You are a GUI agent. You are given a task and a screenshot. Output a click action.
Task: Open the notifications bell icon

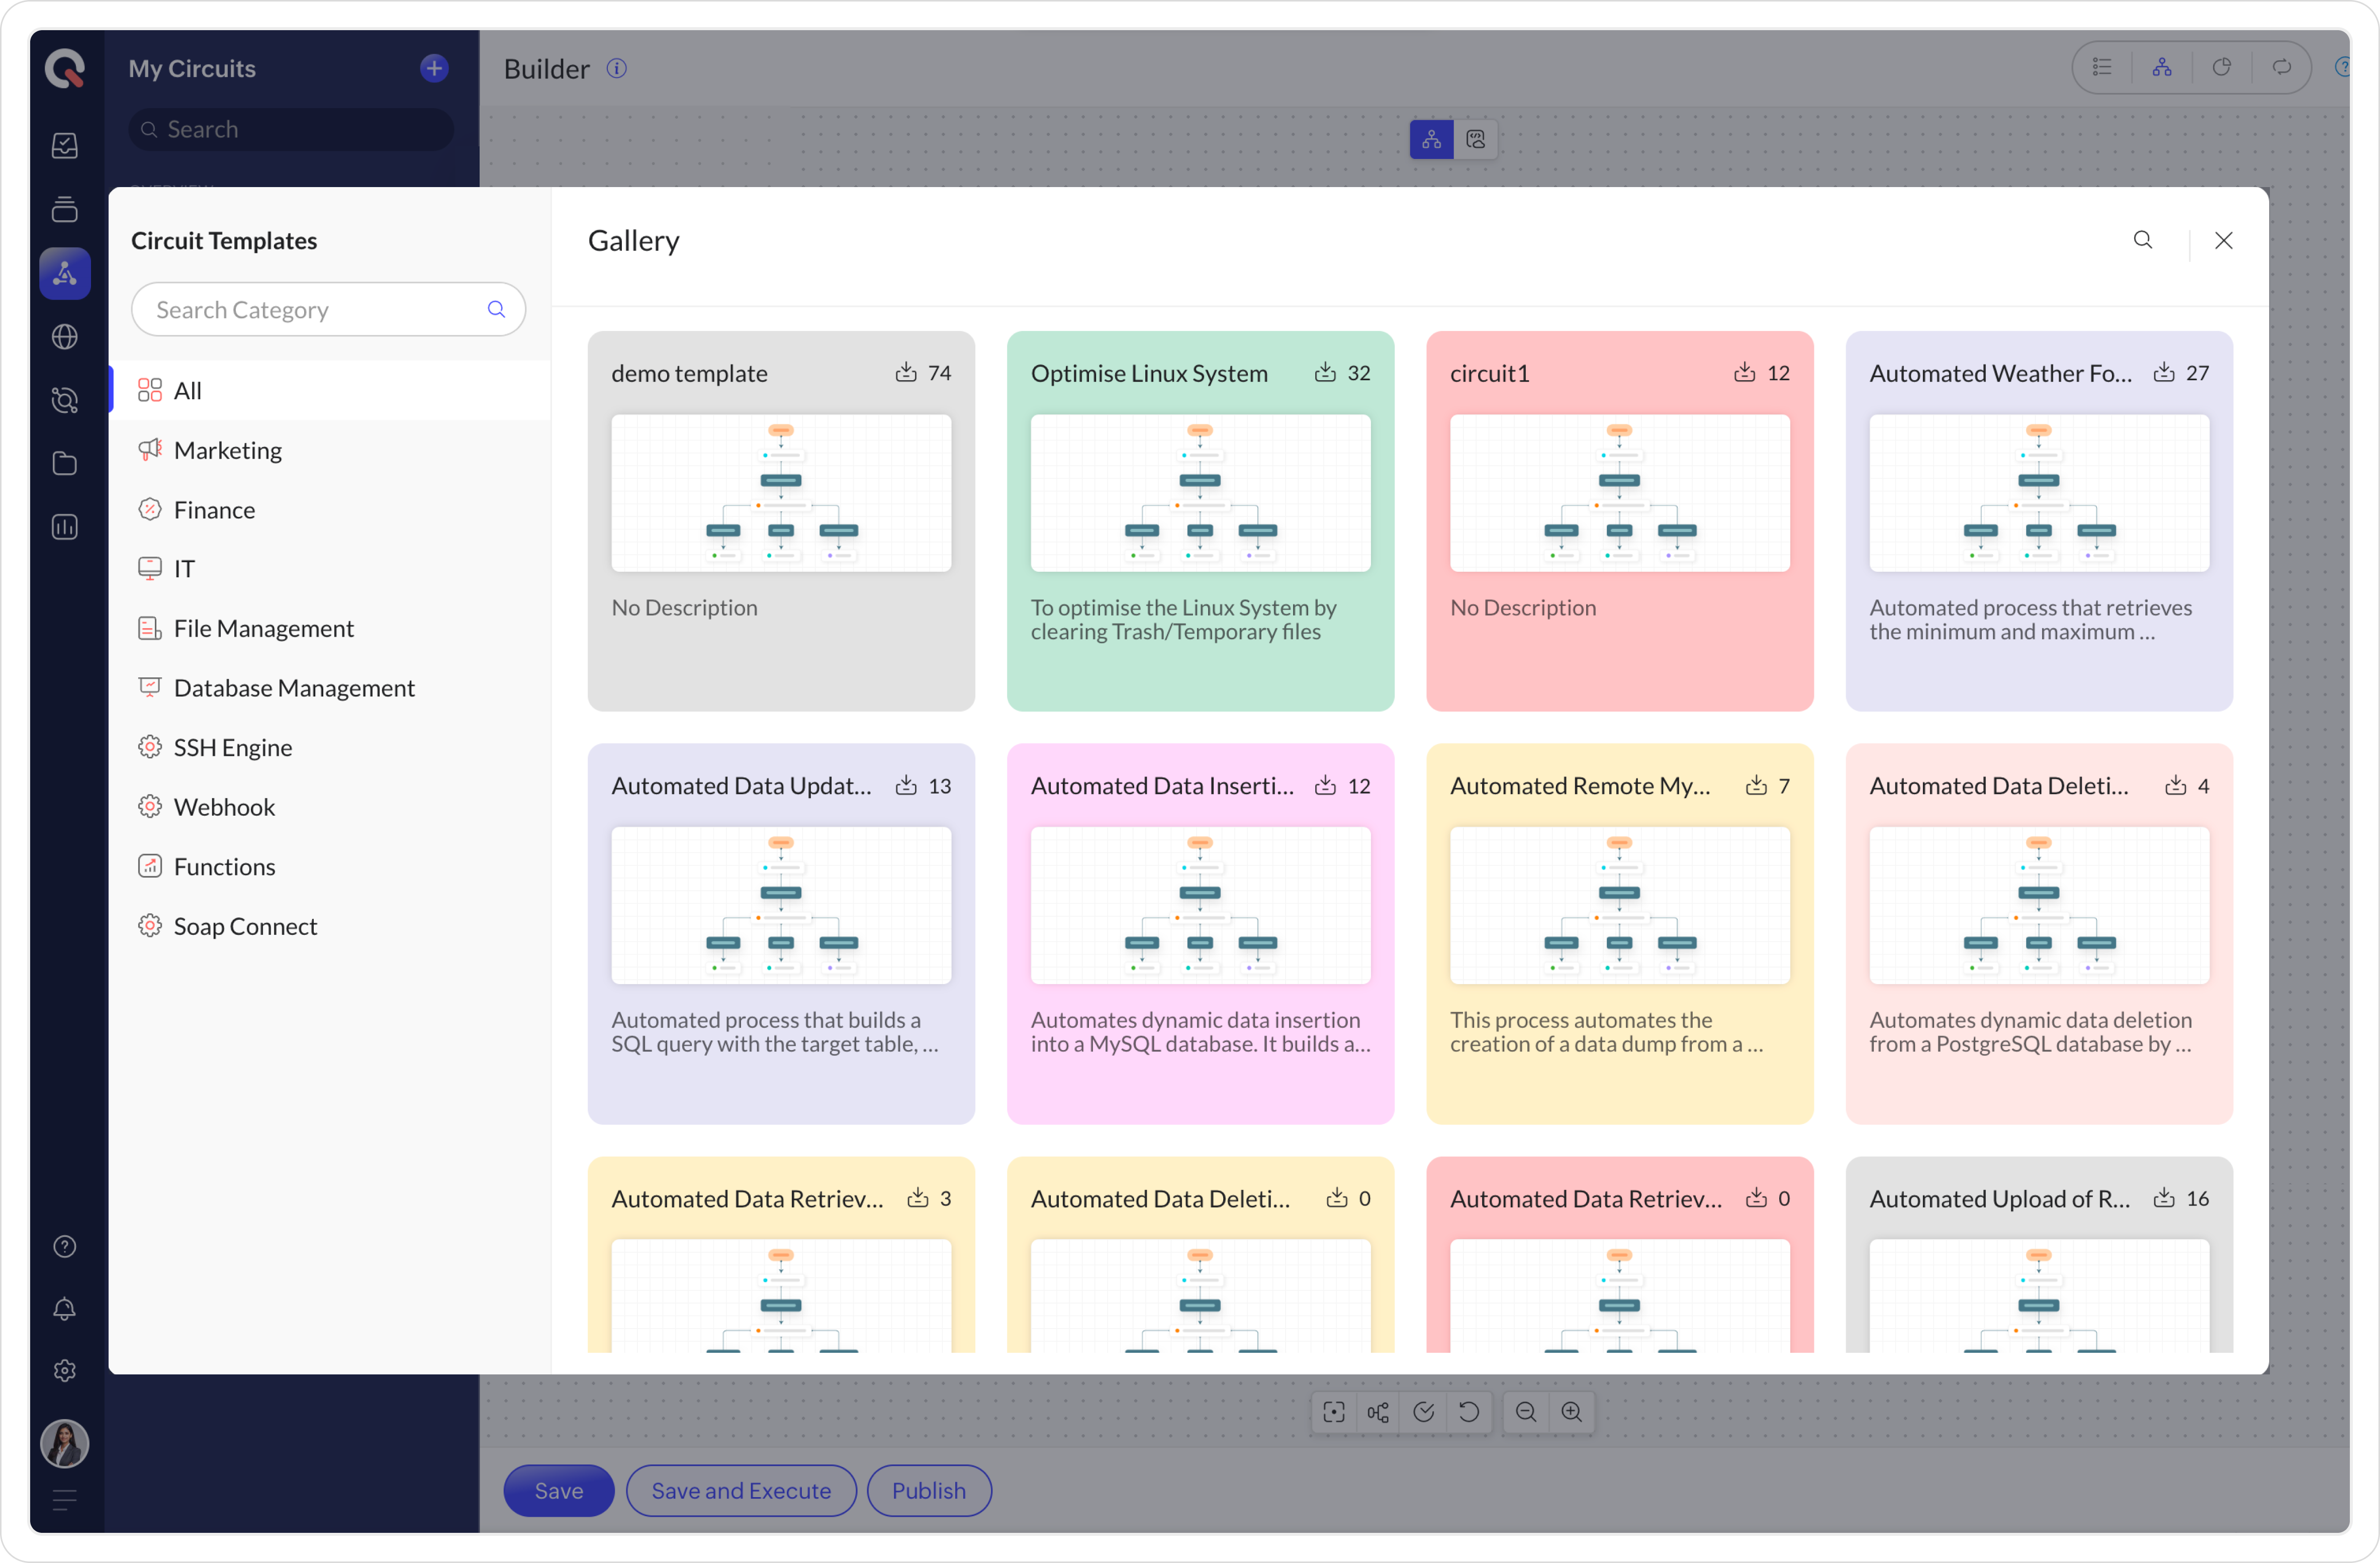65,1309
